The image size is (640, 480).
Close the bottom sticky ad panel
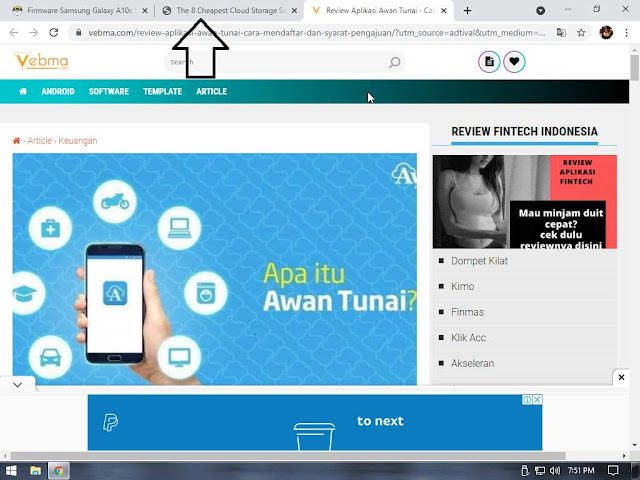coord(621,377)
